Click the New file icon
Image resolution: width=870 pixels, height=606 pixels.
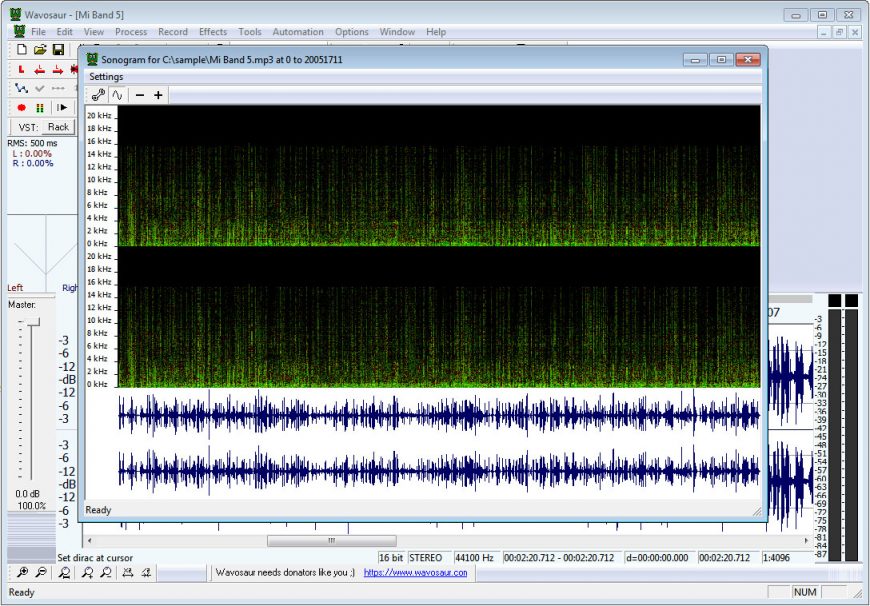coord(22,50)
